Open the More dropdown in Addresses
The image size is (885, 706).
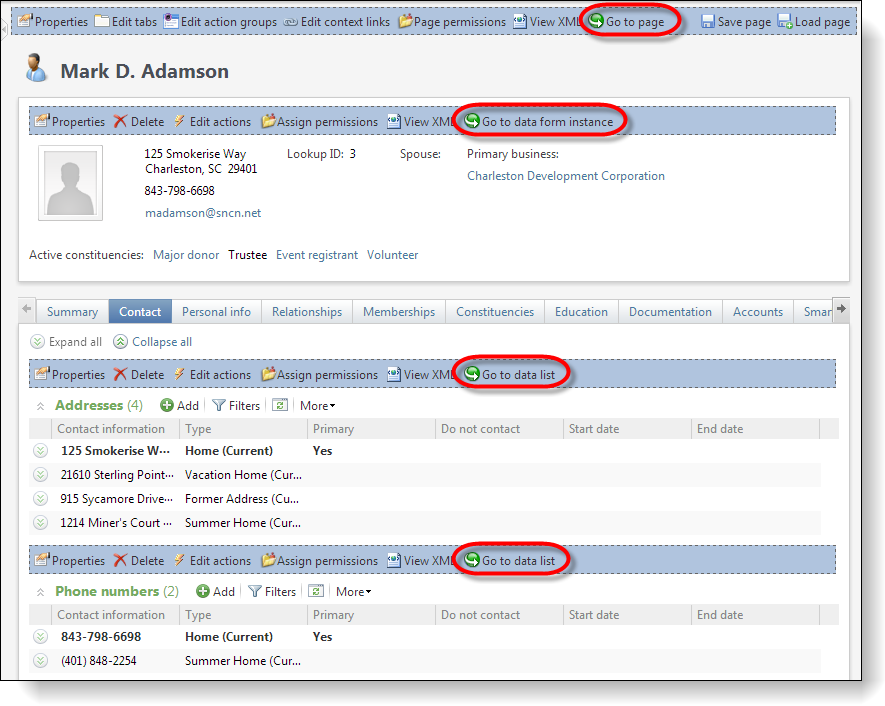click(x=317, y=406)
